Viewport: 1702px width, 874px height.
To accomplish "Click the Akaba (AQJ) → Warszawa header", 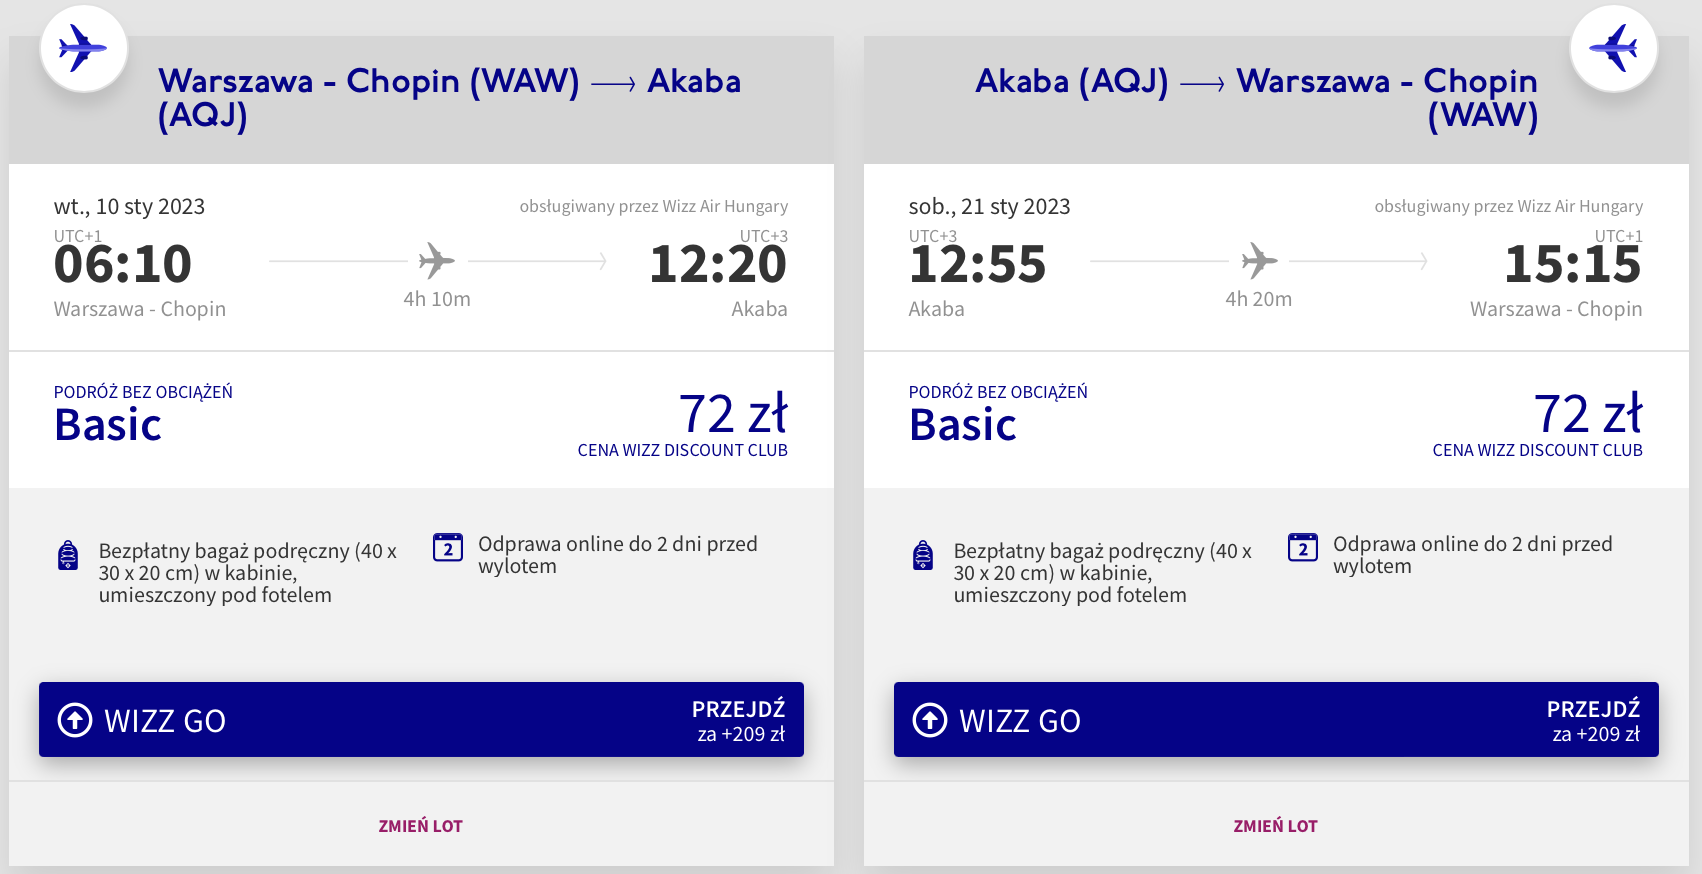I will (1256, 97).
